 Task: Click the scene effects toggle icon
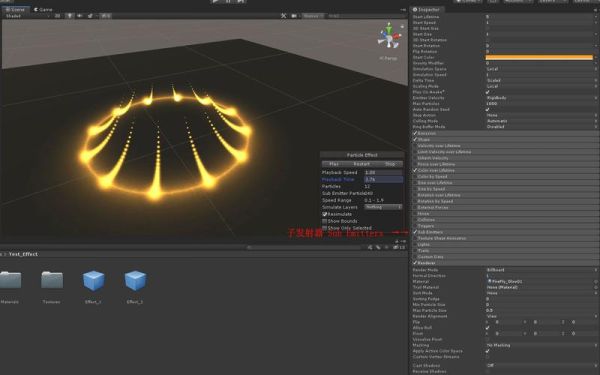[x=90, y=16]
